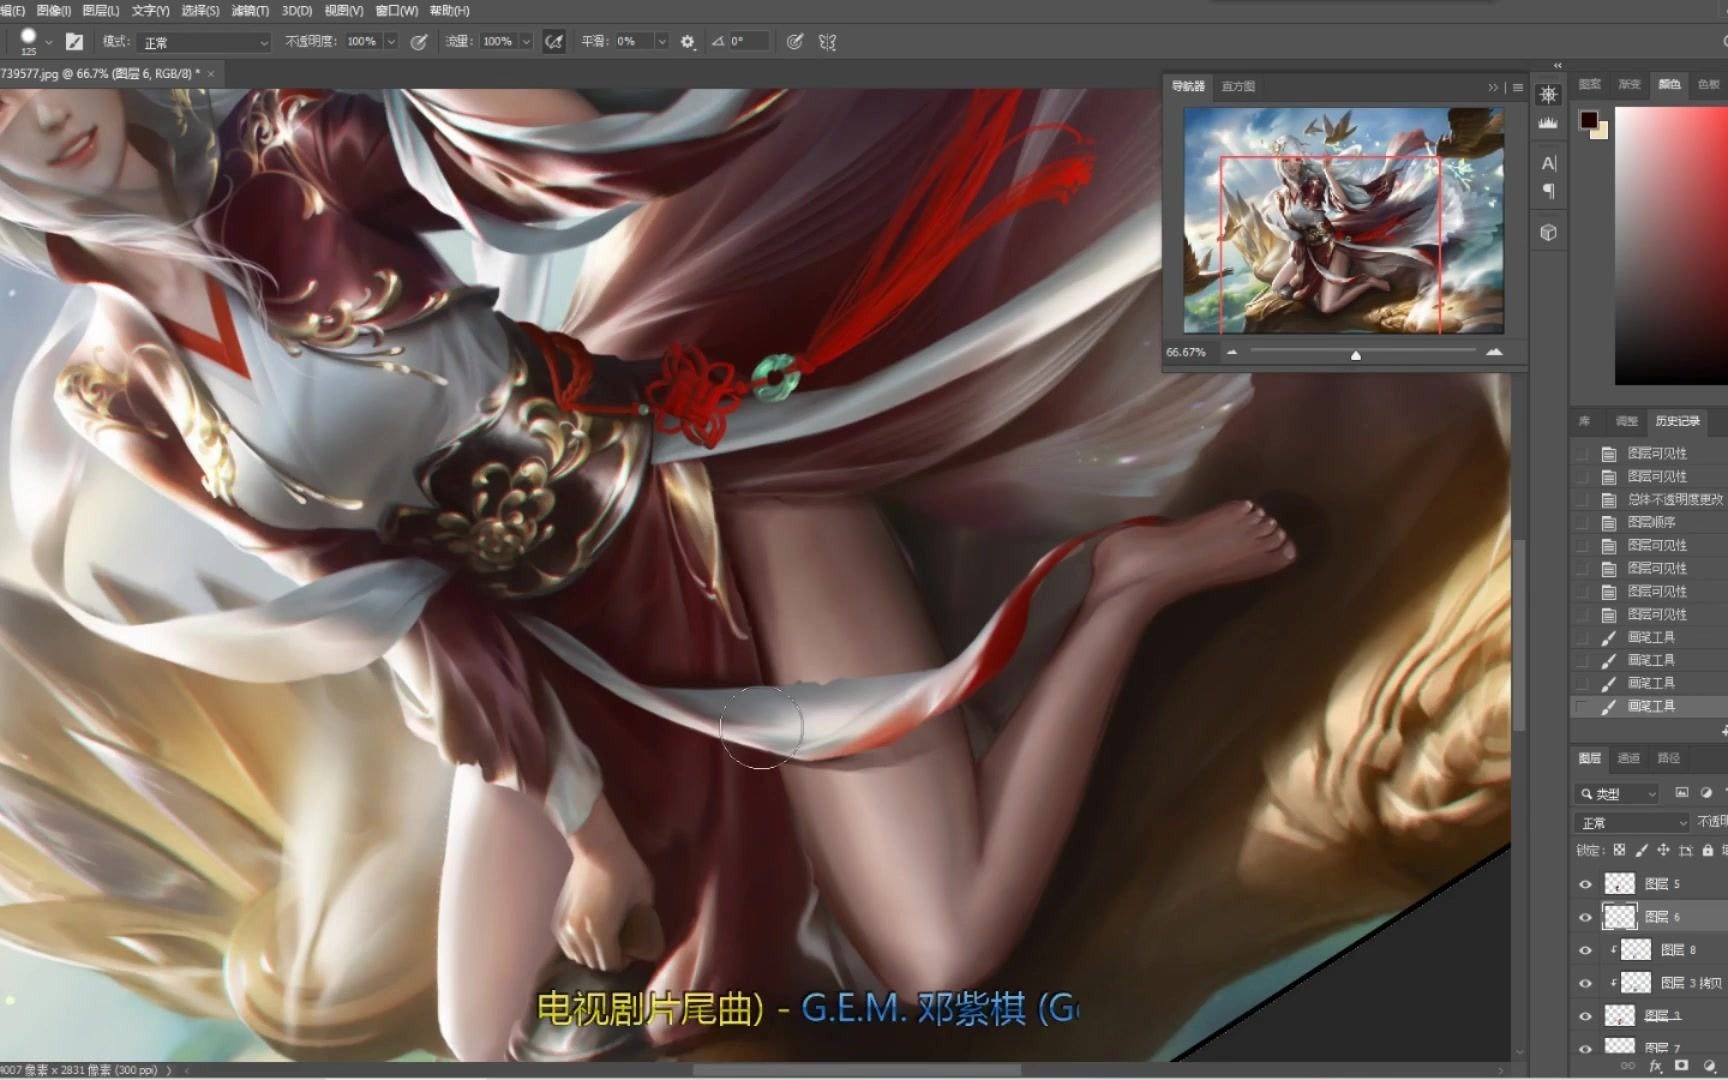Open the 平滑 slider dropdown arrow
Image resolution: width=1728 pixels, height=1080 pixels.
pos(661,42)
